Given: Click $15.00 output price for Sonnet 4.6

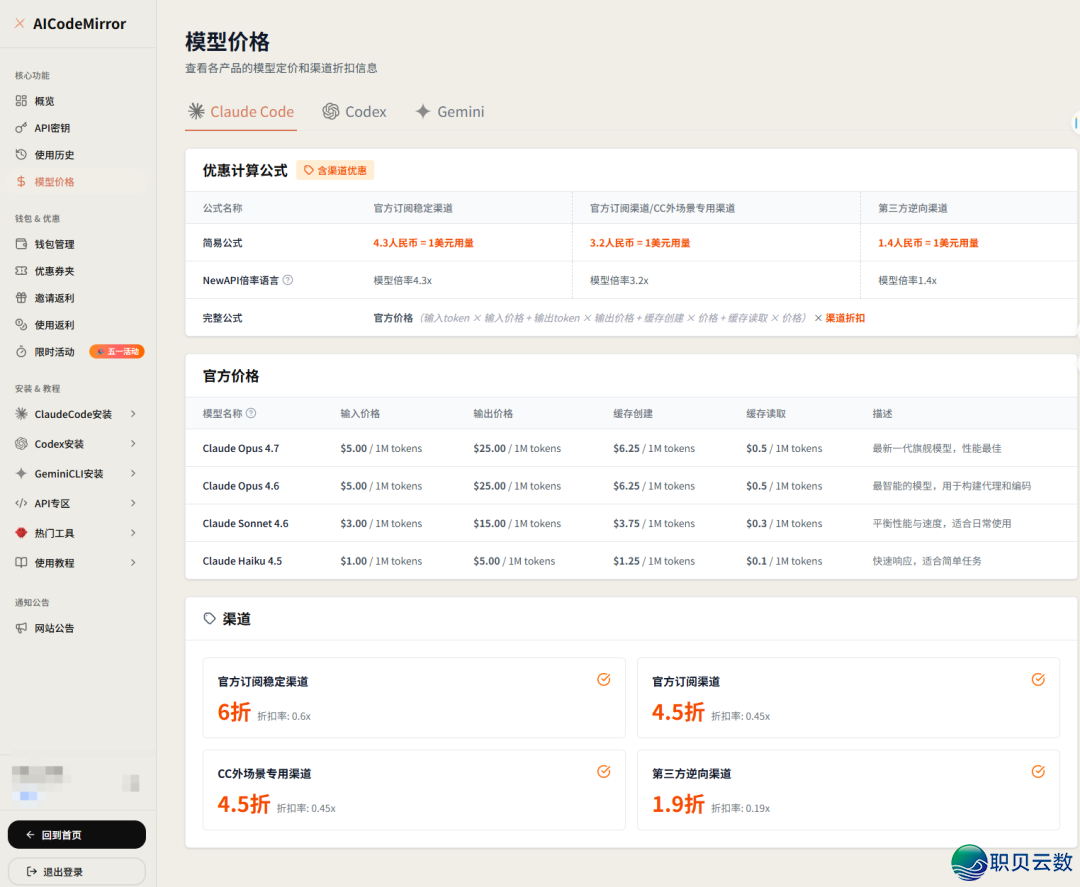Looking at the screenshot, I should (x=489, y=523).
